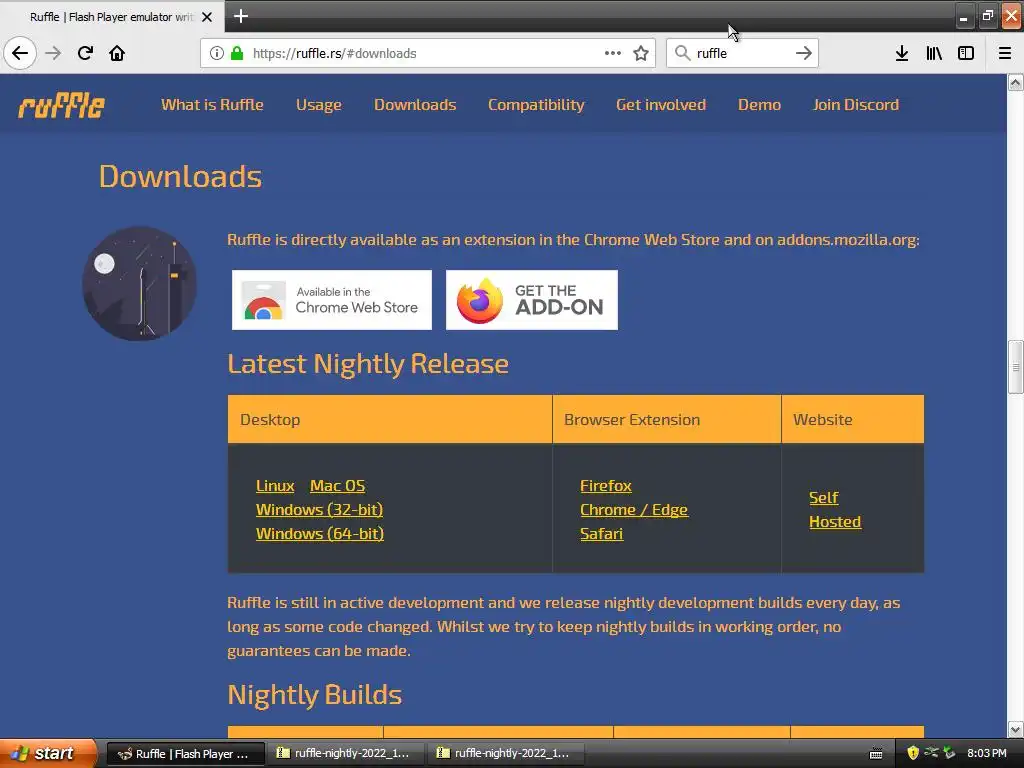
Task: Open first ruffle-nightly-2022 taskbar window
Action: [x=345, y=754]
